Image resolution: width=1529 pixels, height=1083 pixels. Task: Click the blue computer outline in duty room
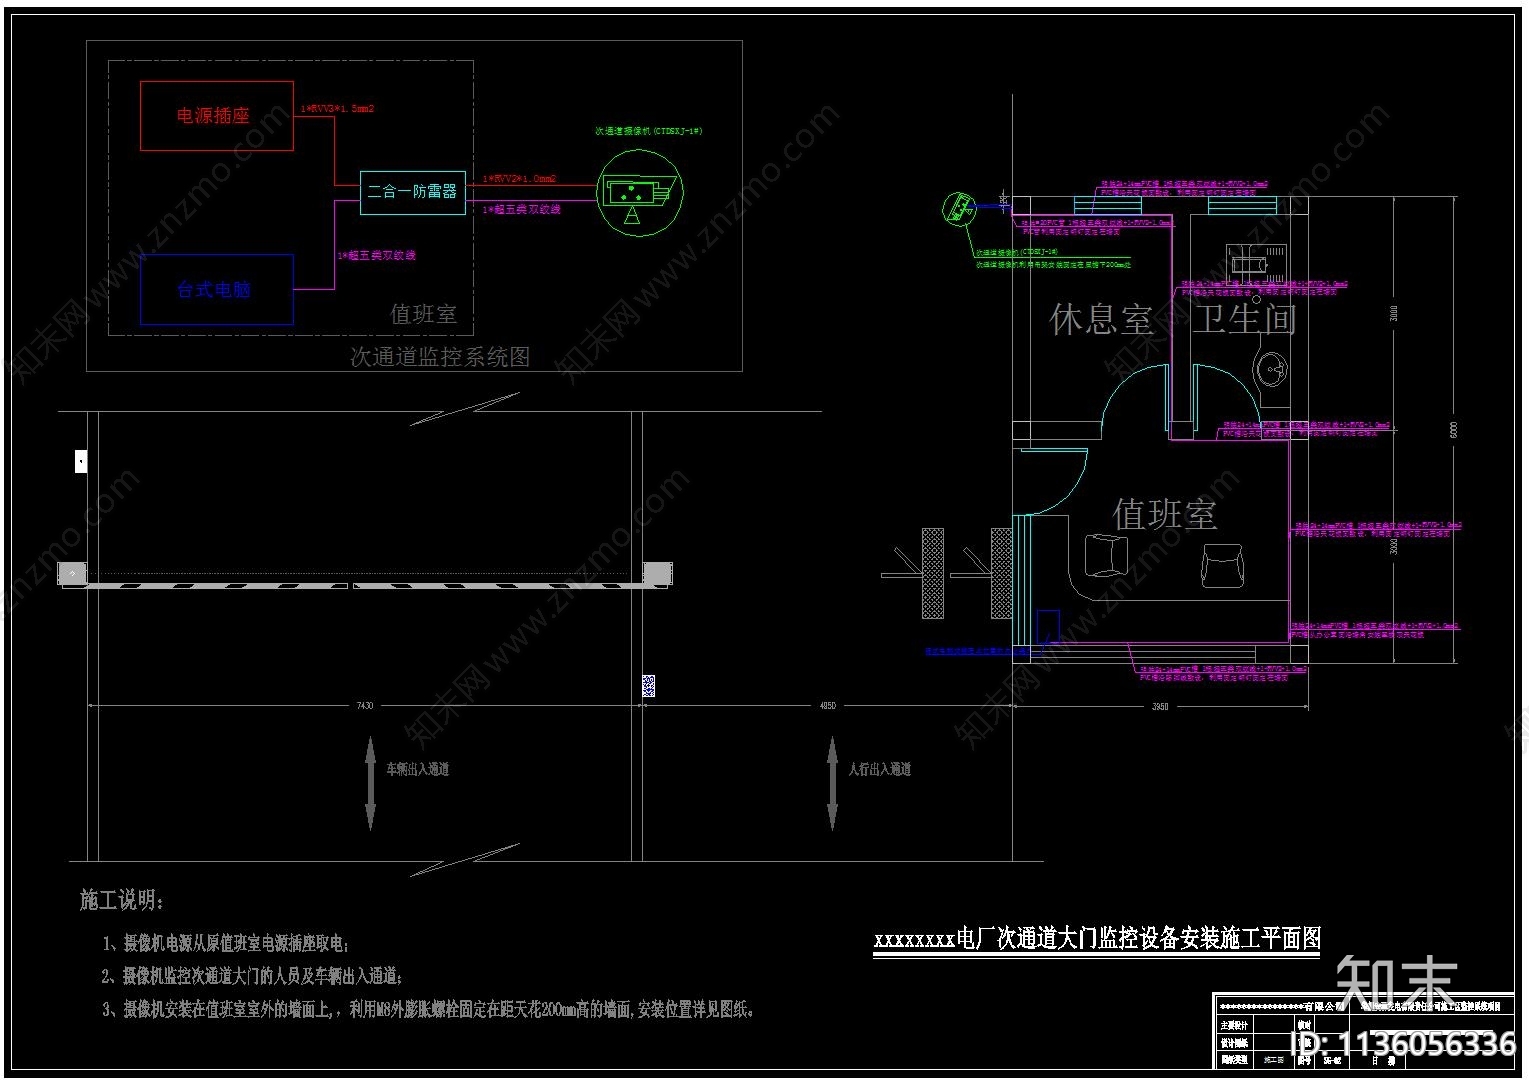(1048, 627)
